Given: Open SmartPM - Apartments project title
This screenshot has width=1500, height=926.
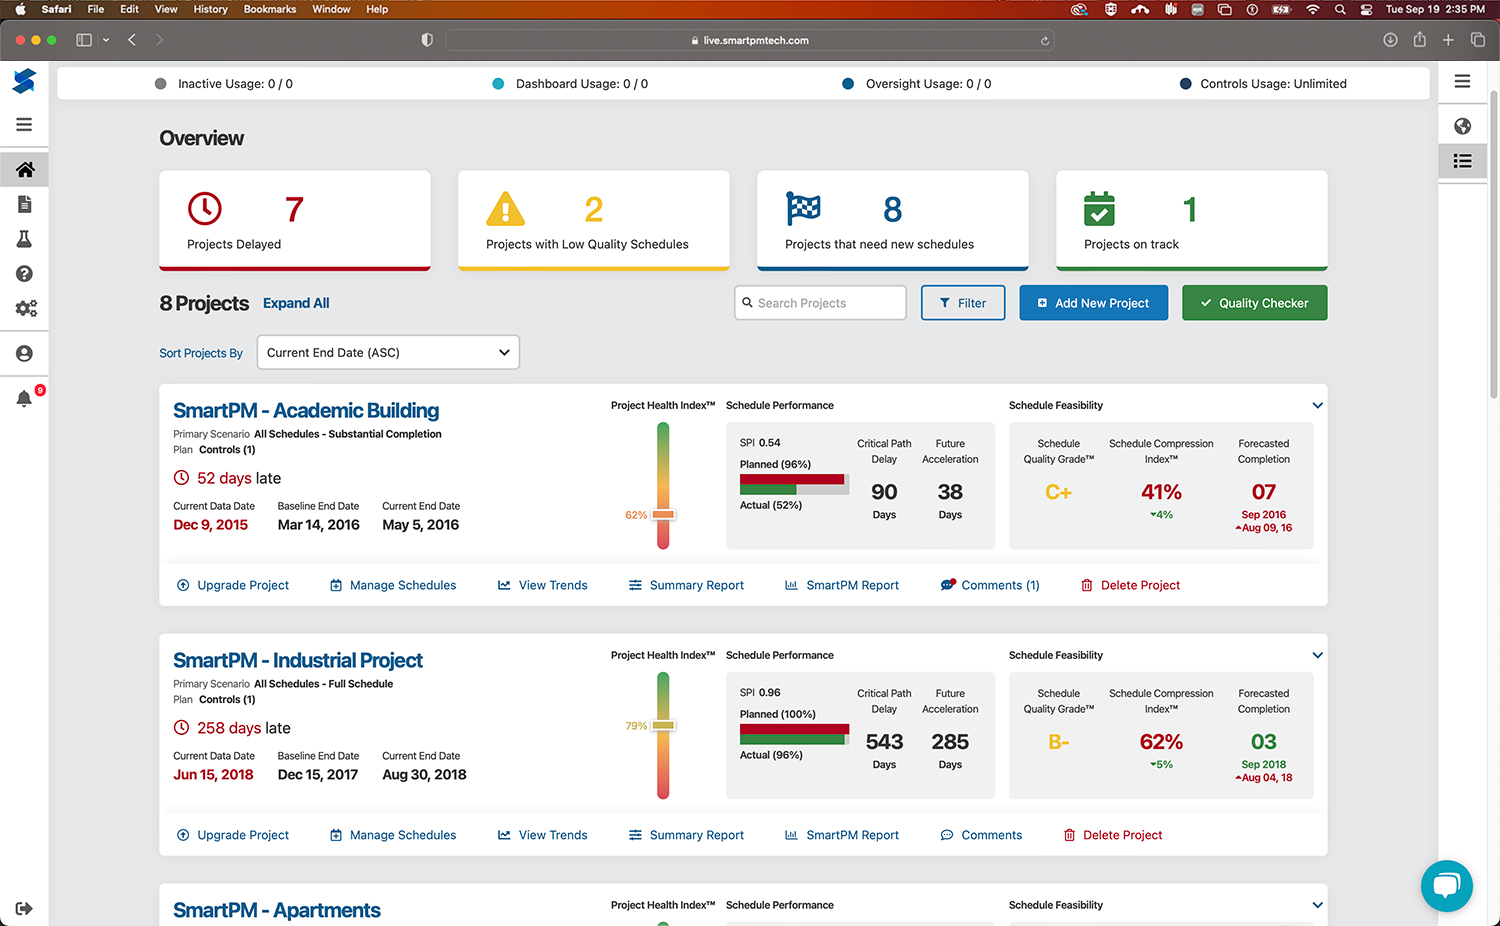Looking at the screenshot, I should (277, 911).
